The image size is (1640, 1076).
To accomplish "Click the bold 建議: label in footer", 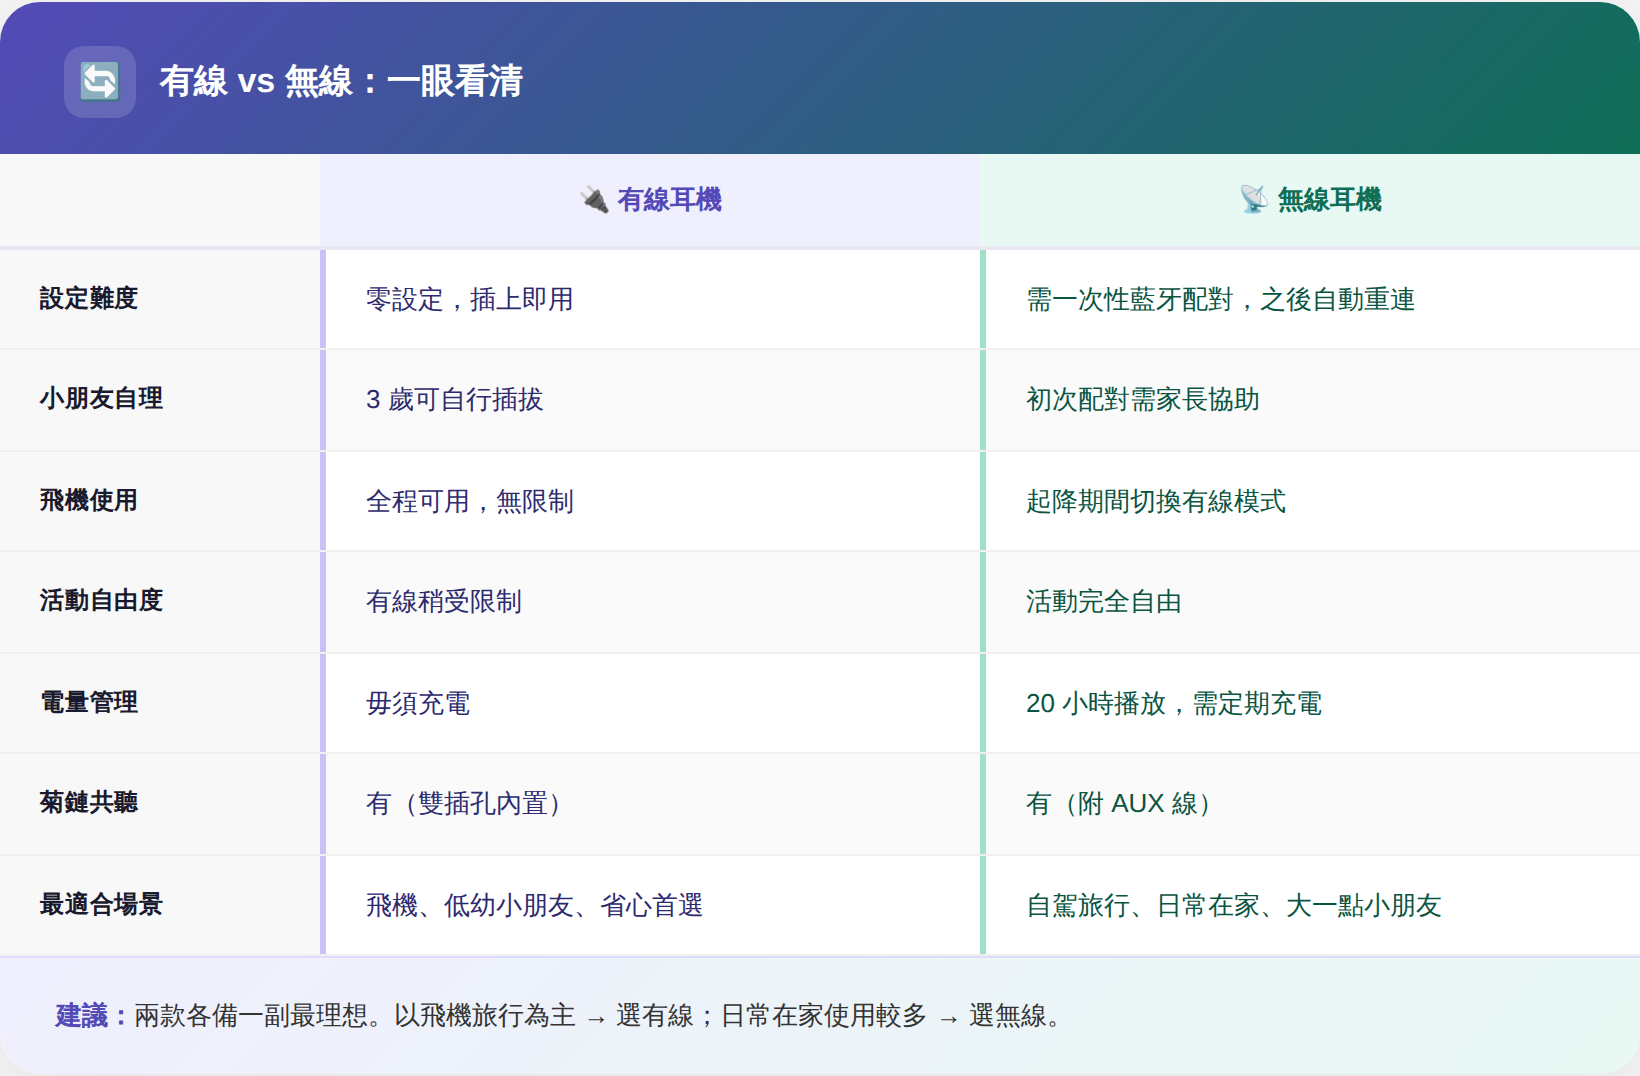I will tap(92, 1016).
